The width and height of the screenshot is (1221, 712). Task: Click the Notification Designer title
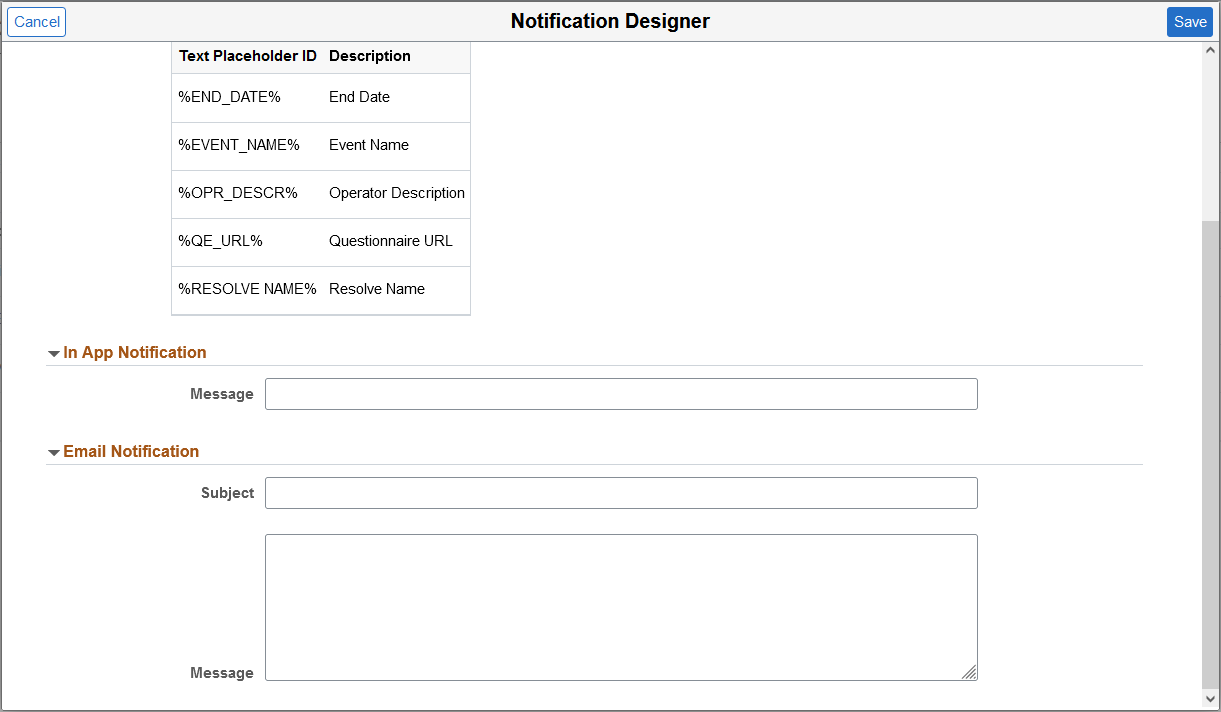click(x=610, y=21)
